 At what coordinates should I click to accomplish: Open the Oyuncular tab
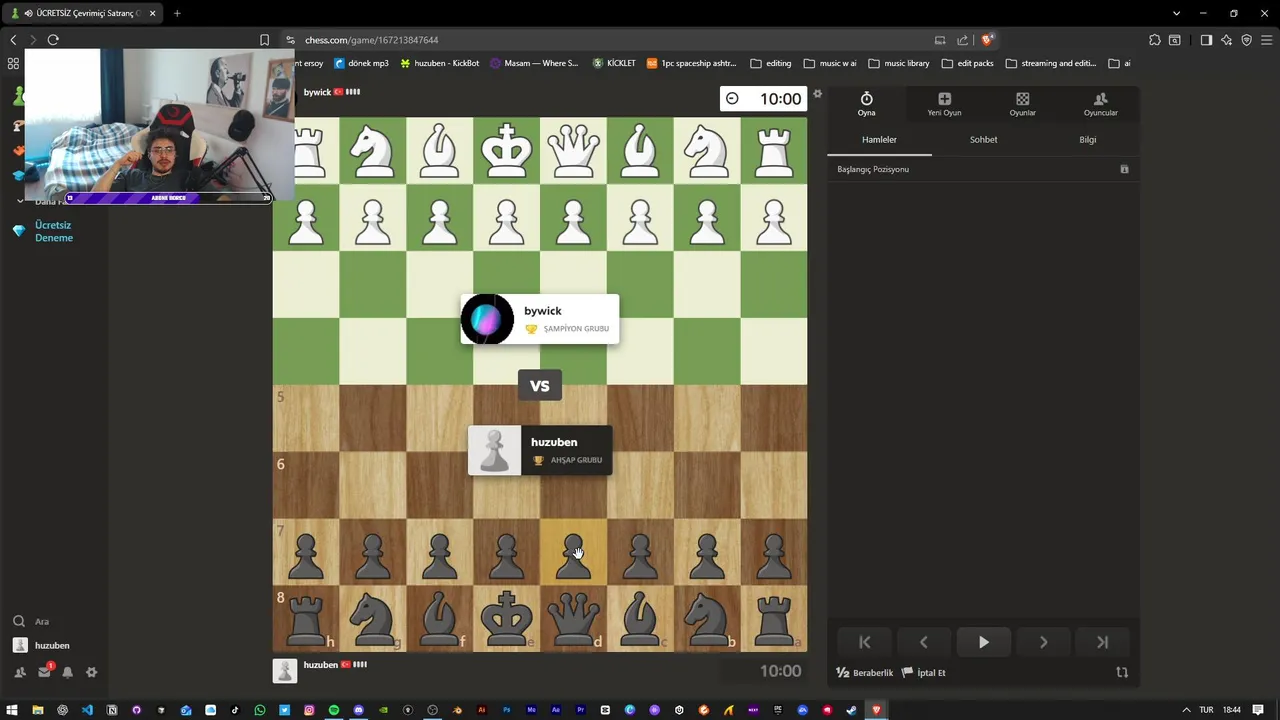coord(1100,103)
